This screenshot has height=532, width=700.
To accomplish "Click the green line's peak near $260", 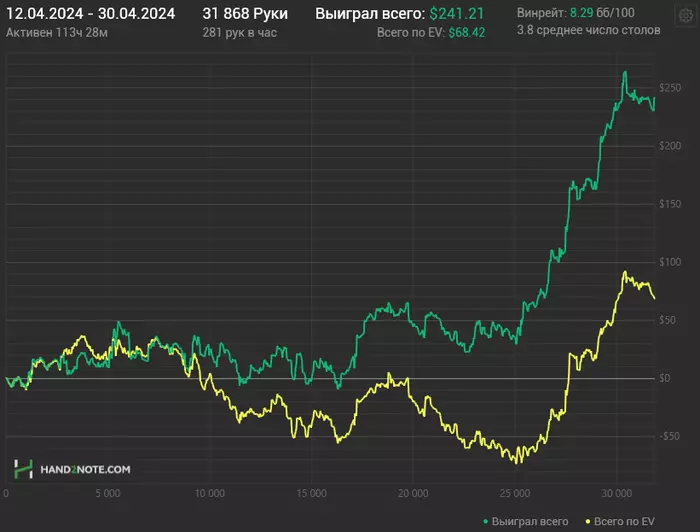I will pyautogui.click(x=625, y=72).
